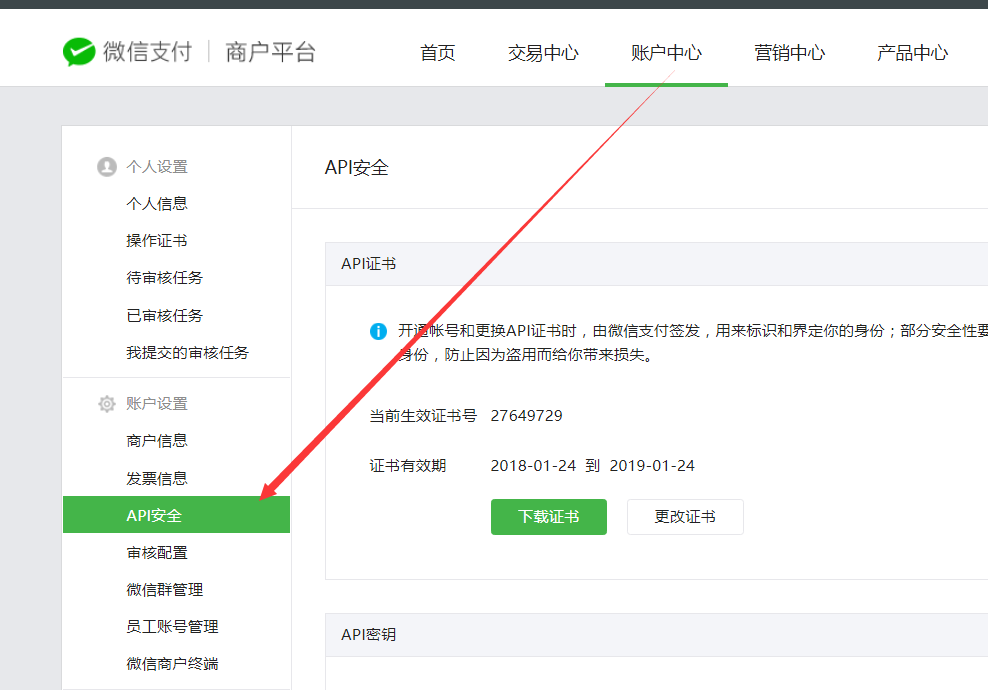Select the 账户中心 tab

tap(666, 53)
